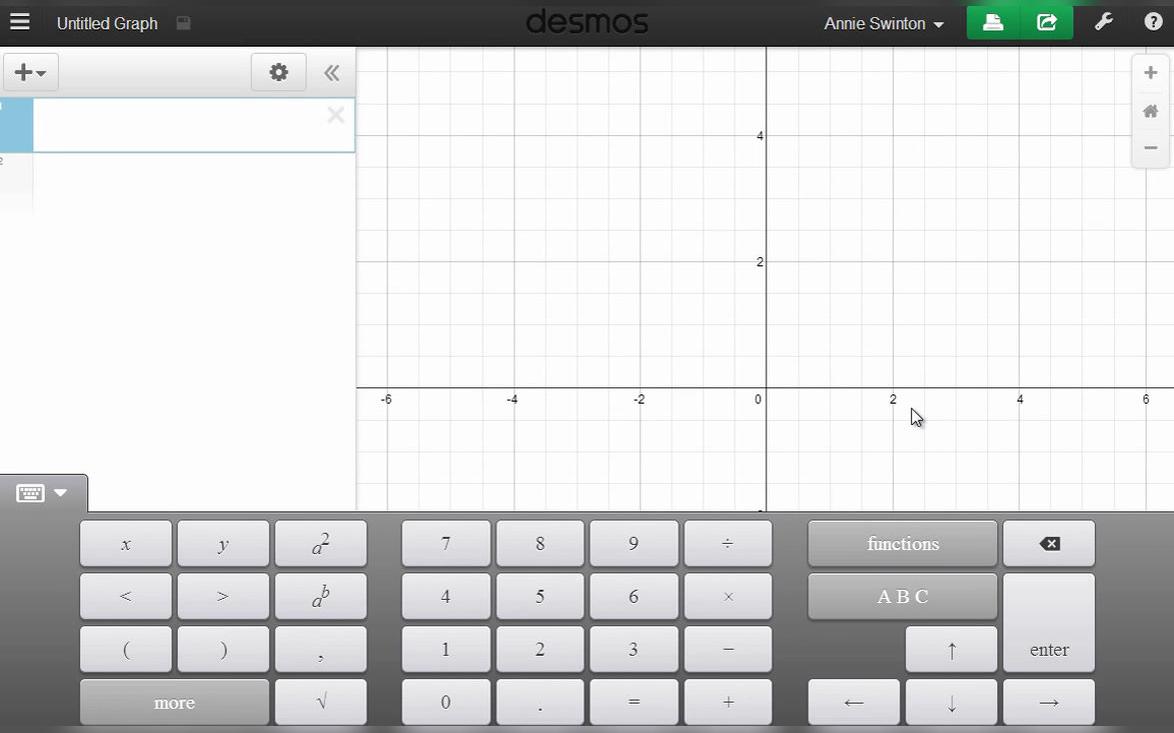Open the keyboard options dropdown arrow

point(62,492)
